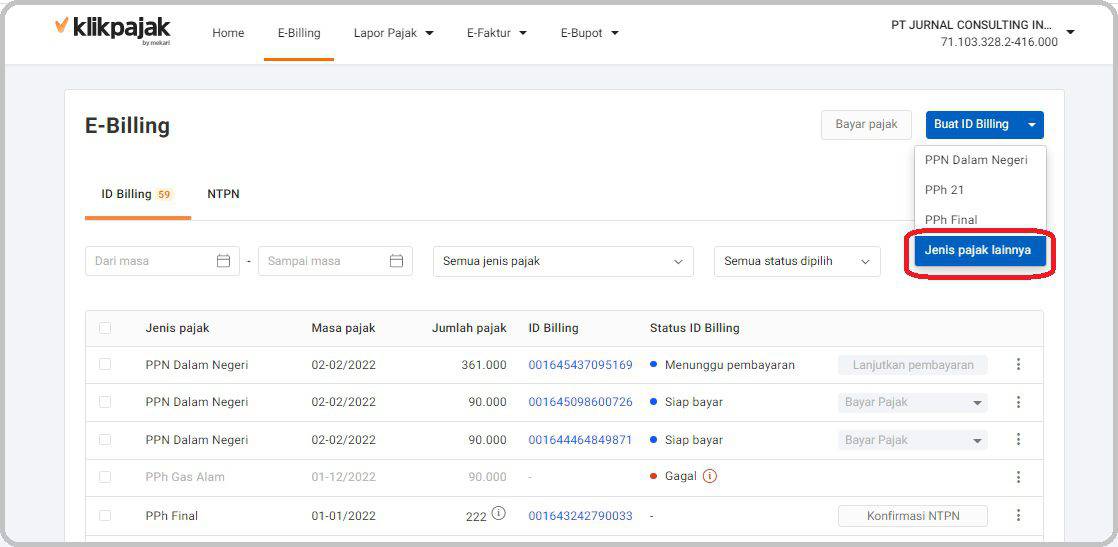The image size is (1118, 547).
Task: Open billing link 001645437095169
Action: [x=580, y=364]
